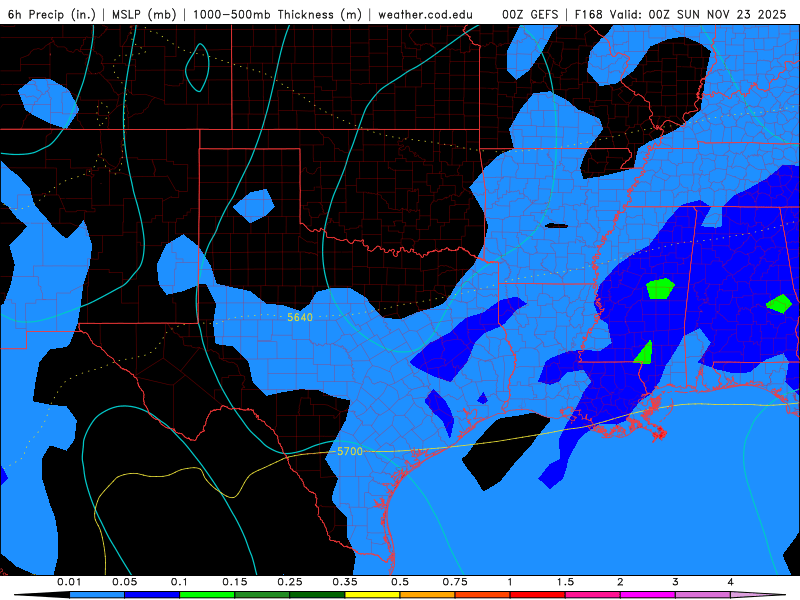Click the 0.1 legend value

click(x=180, y=582)
